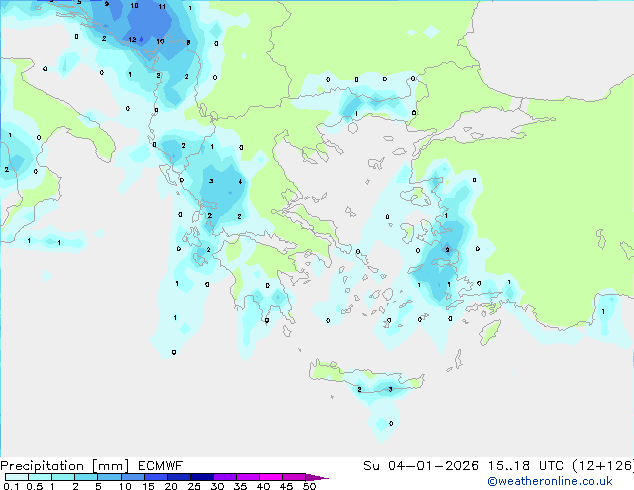Click the legend label '35'
The width and height of the screenshot is (634, 490).
click(x=240, y=486)
